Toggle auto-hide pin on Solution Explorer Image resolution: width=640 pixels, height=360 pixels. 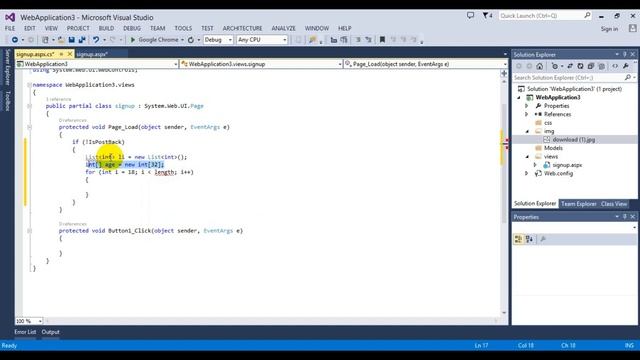click(x=624, y=54)
